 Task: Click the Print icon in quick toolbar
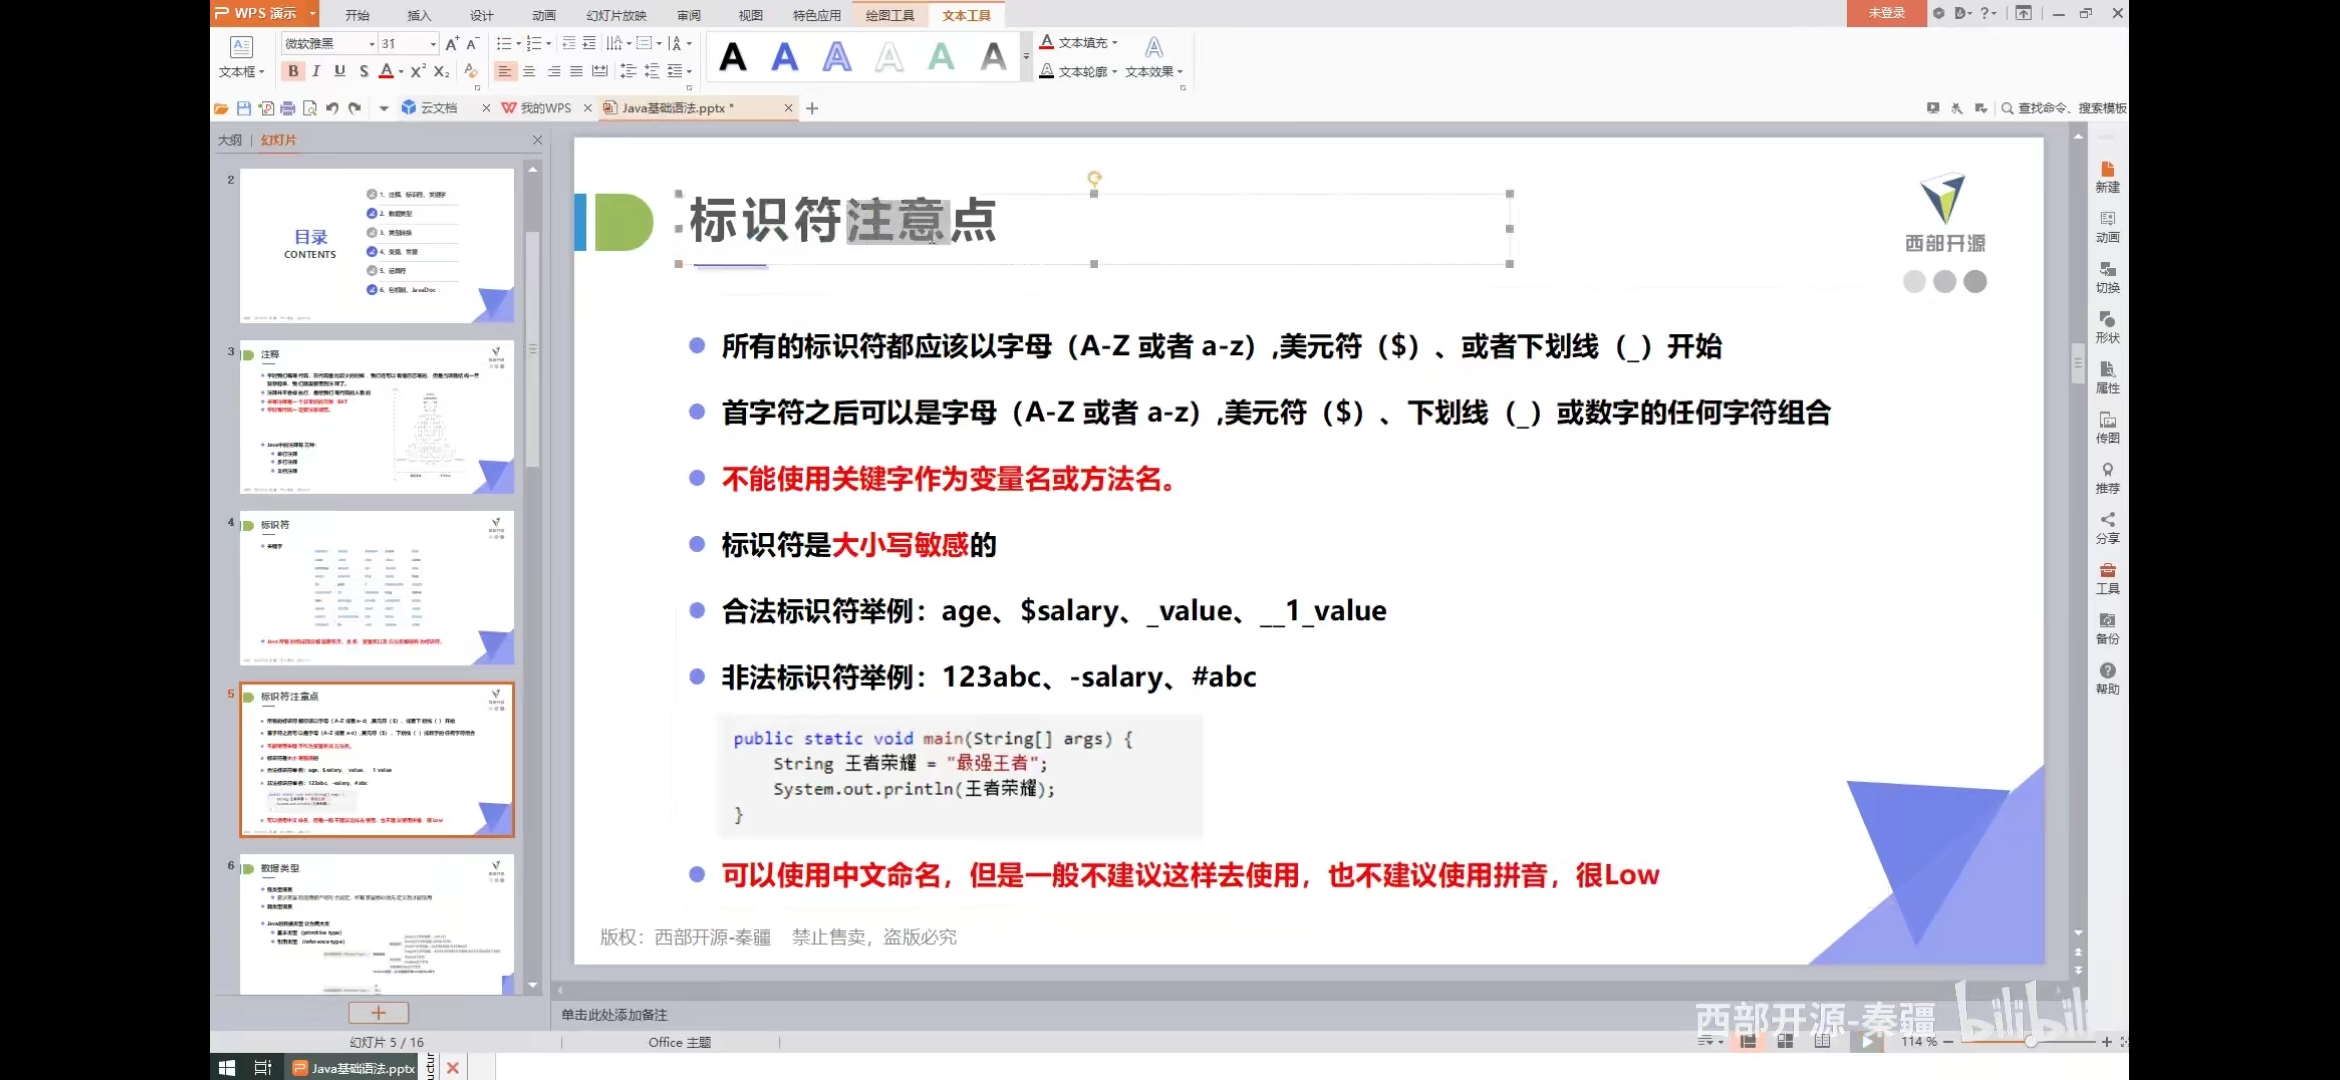click(288, 108)
